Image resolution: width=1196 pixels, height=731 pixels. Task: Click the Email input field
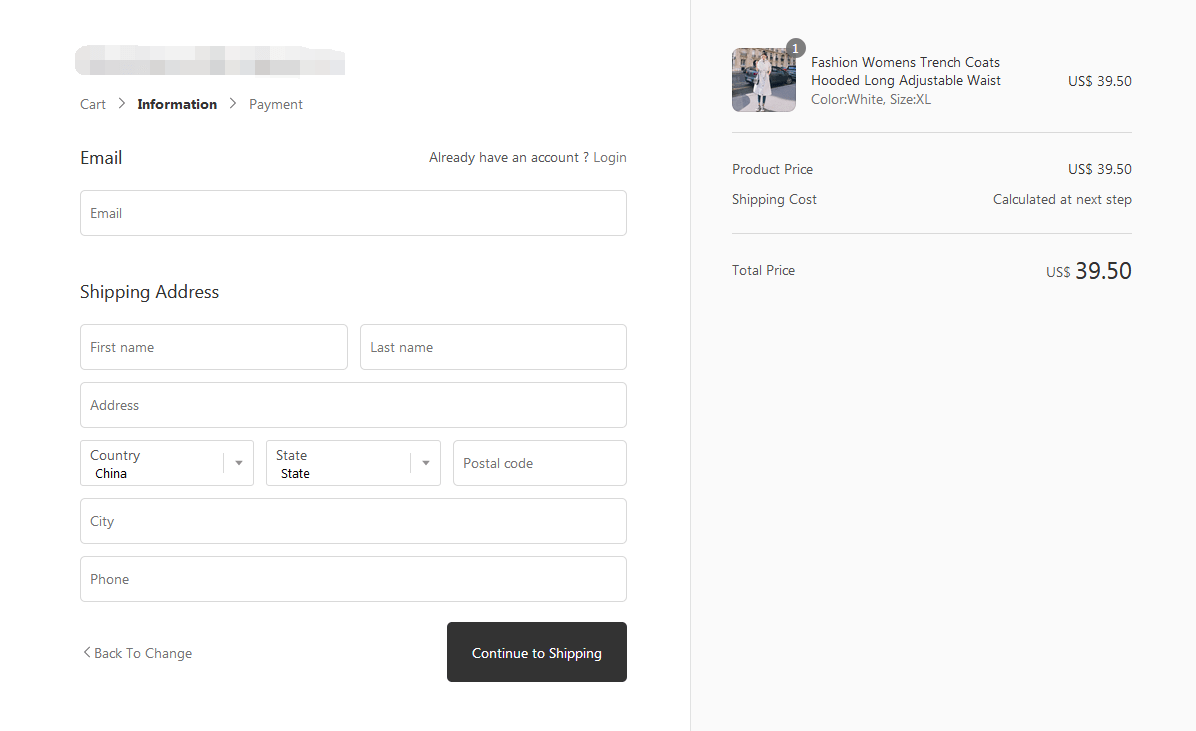353,213
